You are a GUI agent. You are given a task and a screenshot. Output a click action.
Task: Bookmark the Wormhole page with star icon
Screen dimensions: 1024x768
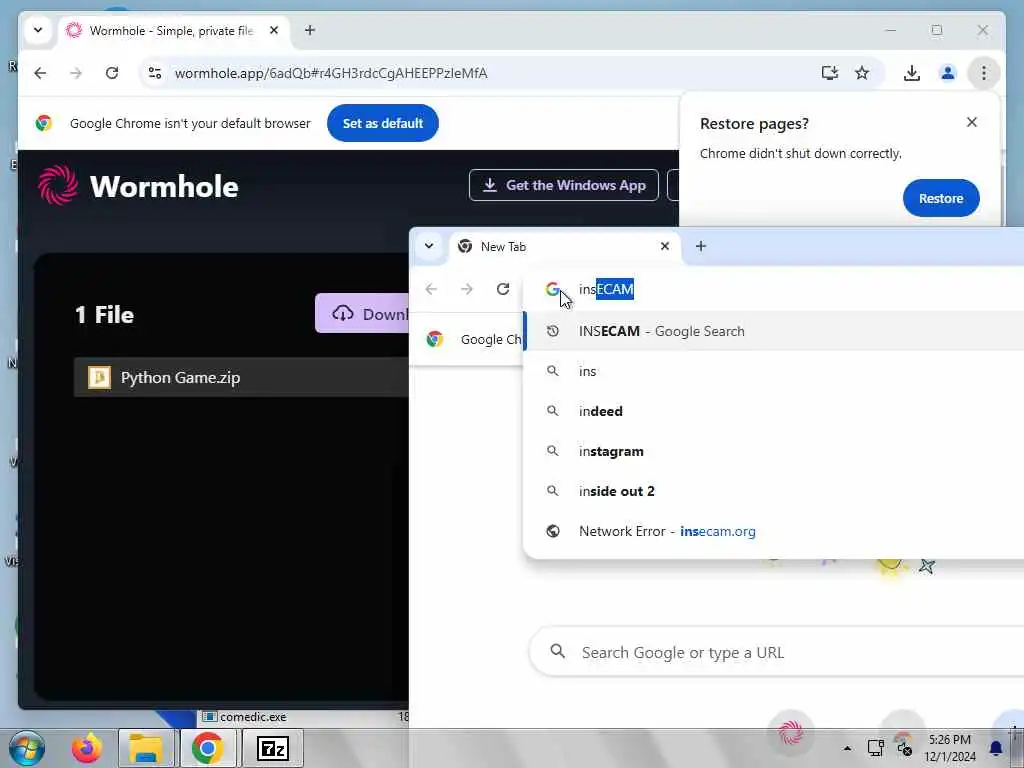pyautogui.click(x=862, y=73)
